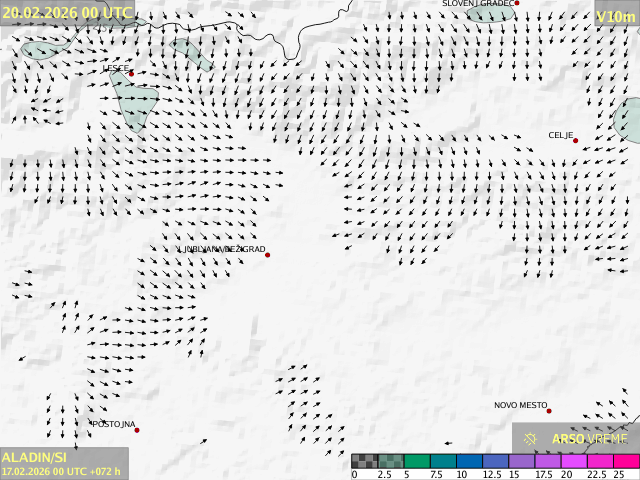Image resolution: width=640 pixels, height=480 pixels.
Task: Click the ARSO VREME watermark text
Action: pos(589,438)
